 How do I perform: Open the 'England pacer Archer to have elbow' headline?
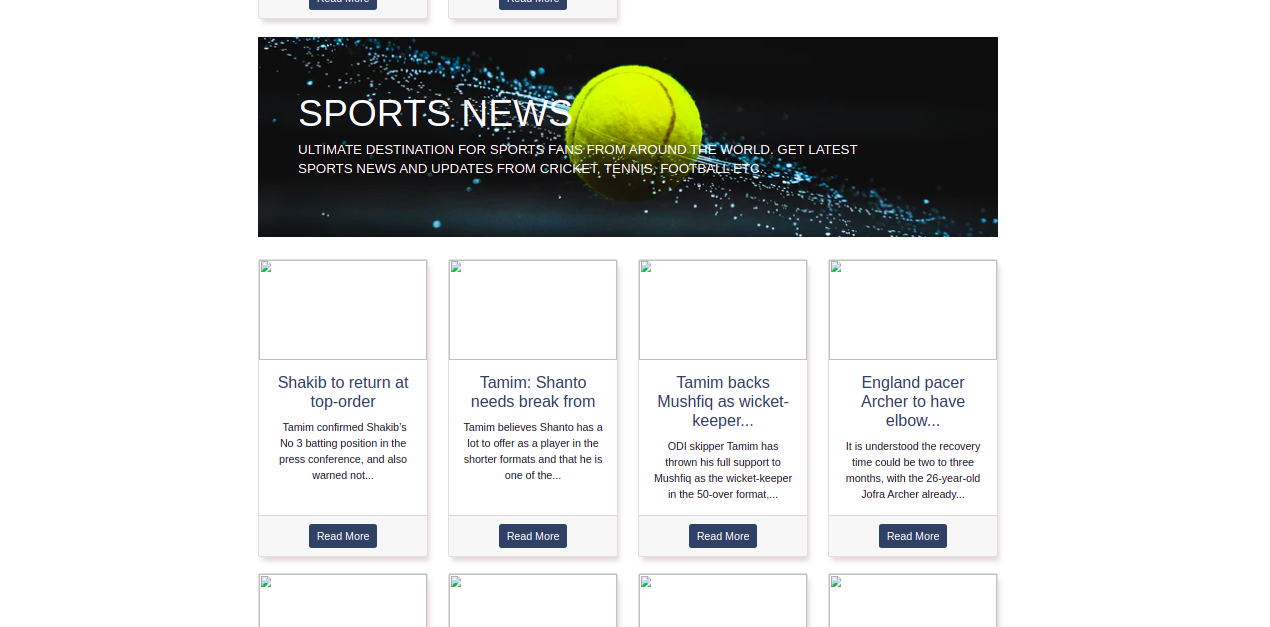click(x=913, y=401)
